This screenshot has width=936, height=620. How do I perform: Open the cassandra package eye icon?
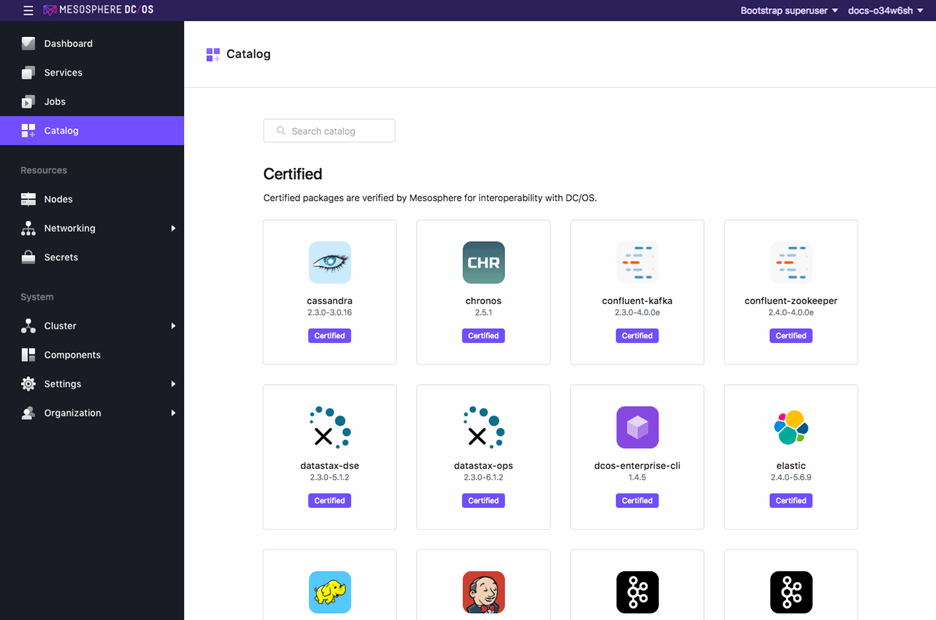tap(329, 263)
